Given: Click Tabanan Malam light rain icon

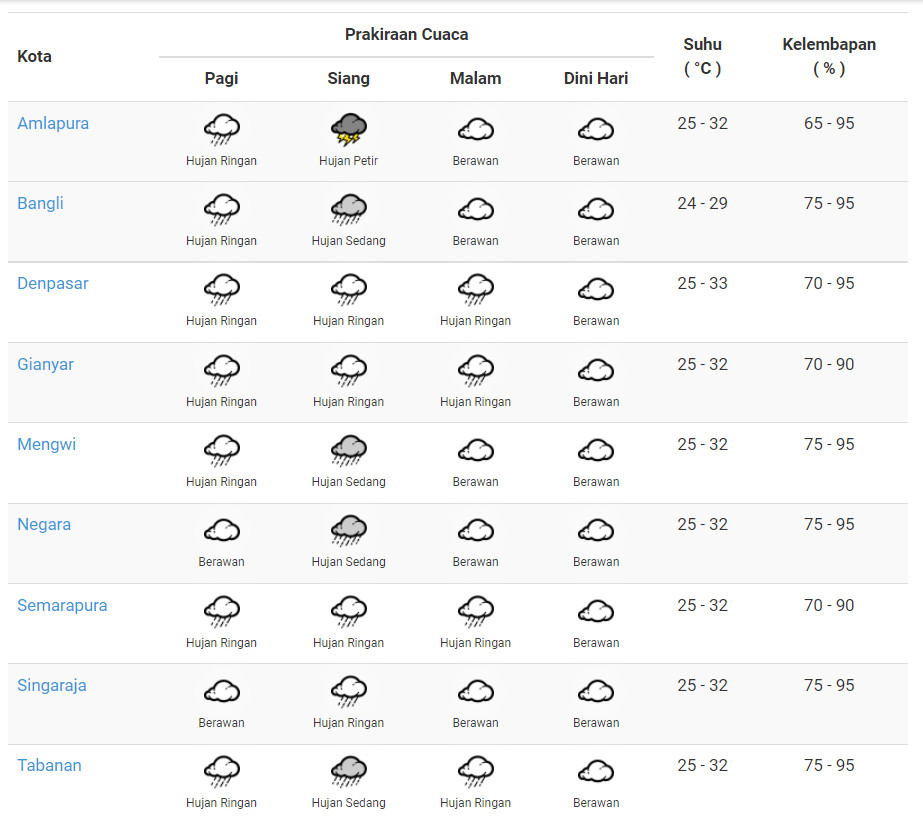Looking at the screenshot, I should tap(475, 771).
